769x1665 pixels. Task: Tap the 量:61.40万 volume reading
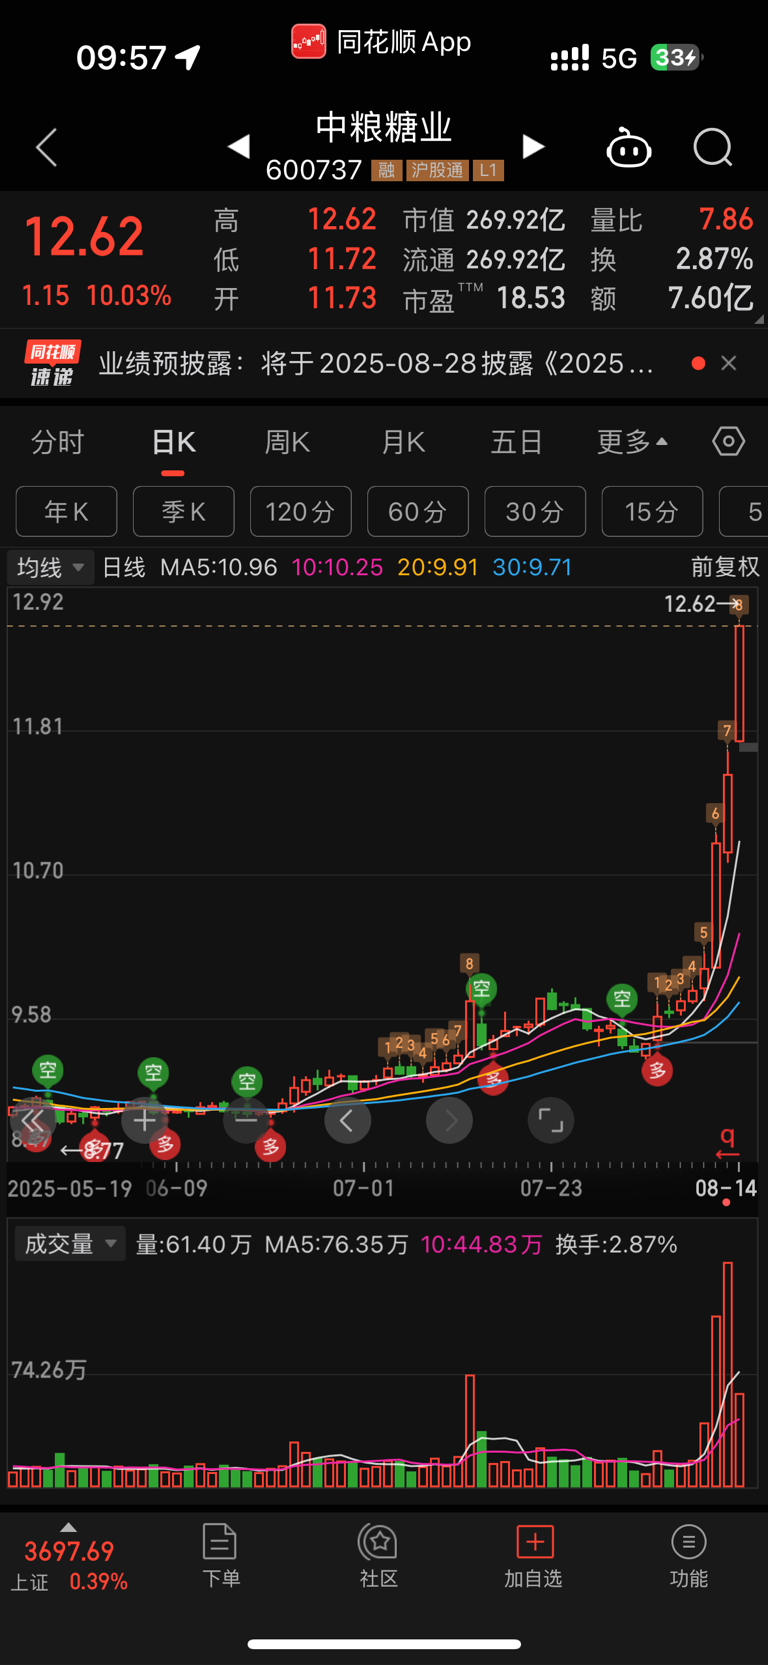pos(193,1244)
